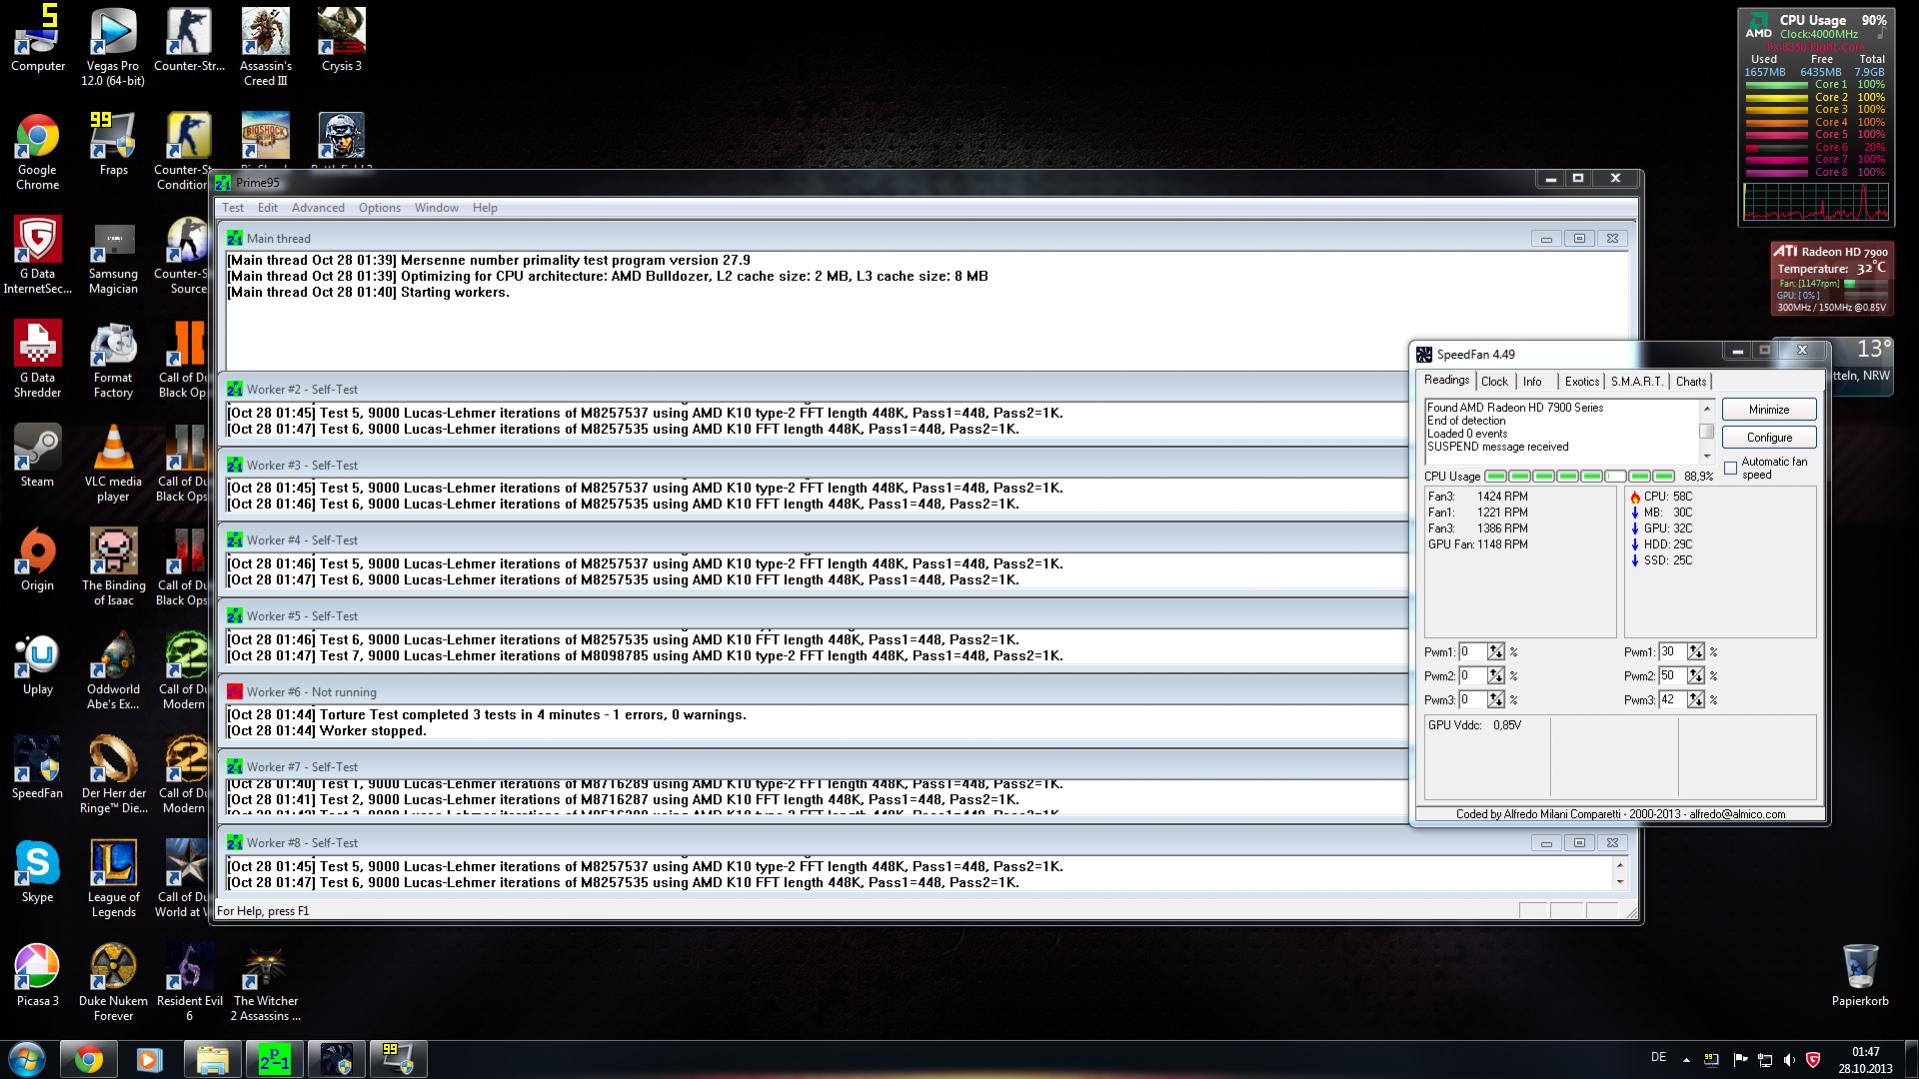The image size is (1919, 1079).
Task: Open Steam desktop icon
Action: coord(37,456)
